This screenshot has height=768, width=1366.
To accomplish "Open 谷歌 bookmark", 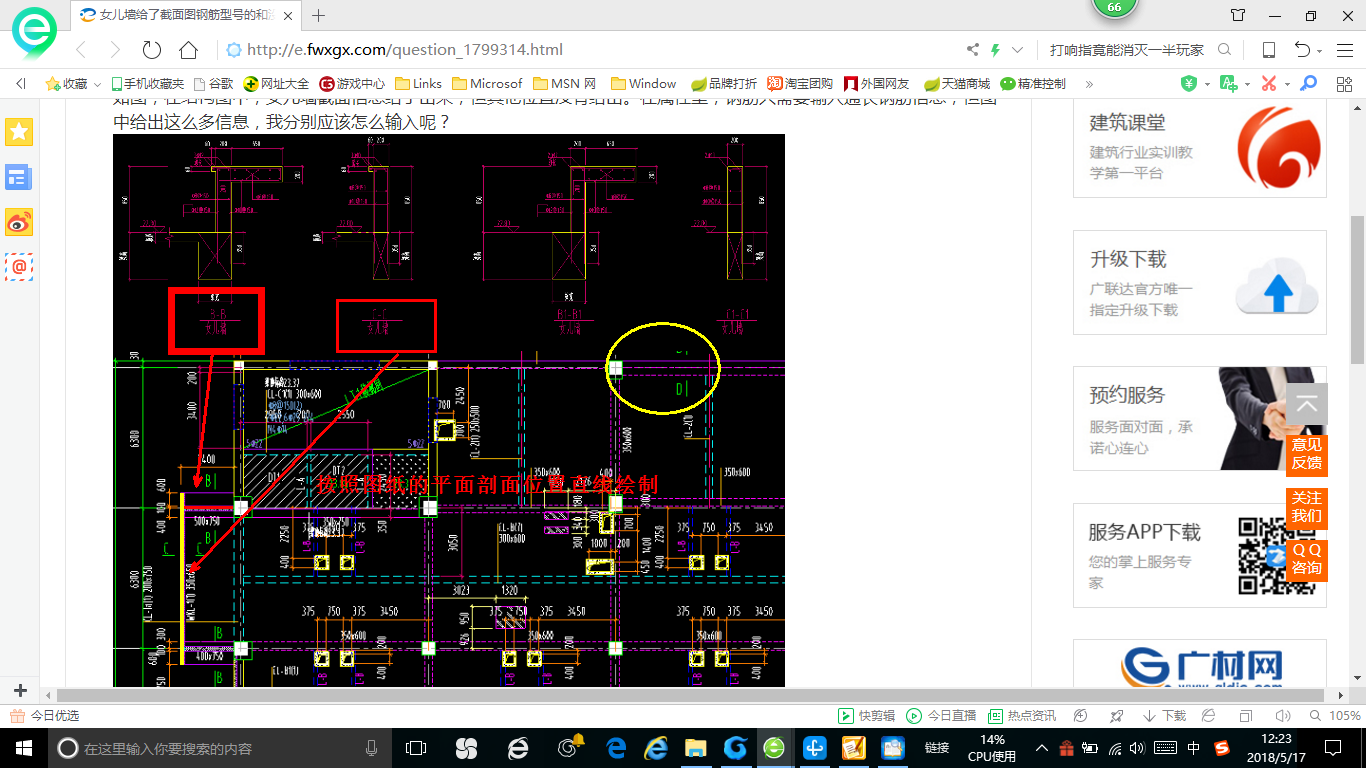I will (x=214, y=84).
